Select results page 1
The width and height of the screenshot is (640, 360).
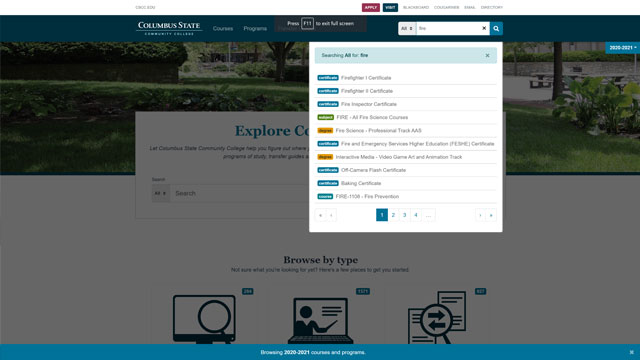382,215
